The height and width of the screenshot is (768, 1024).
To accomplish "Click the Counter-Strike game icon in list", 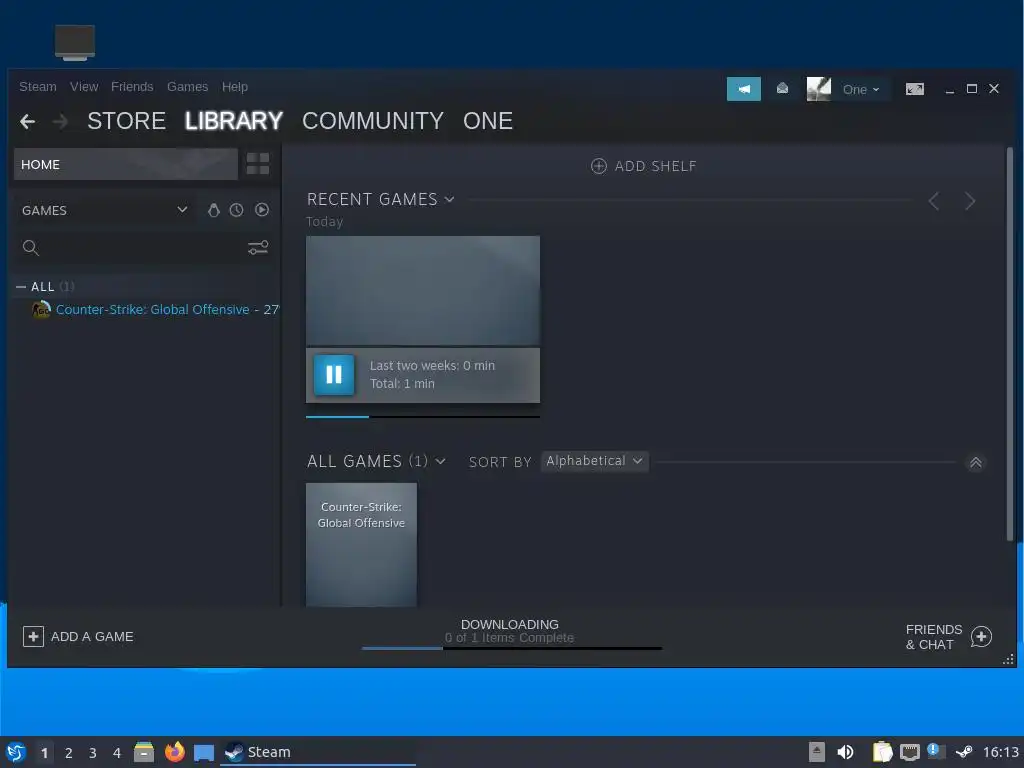I will point(41,310).
